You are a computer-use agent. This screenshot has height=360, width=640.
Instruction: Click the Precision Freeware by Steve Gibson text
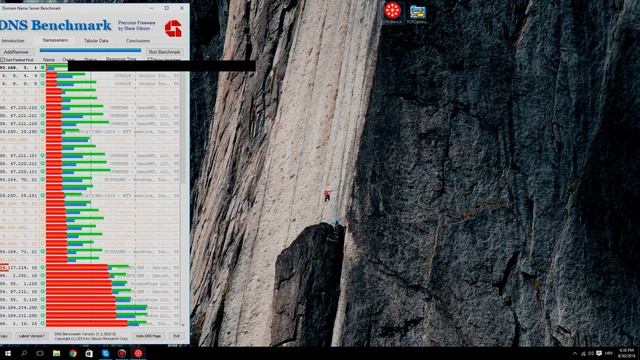[x=136, y=26]
